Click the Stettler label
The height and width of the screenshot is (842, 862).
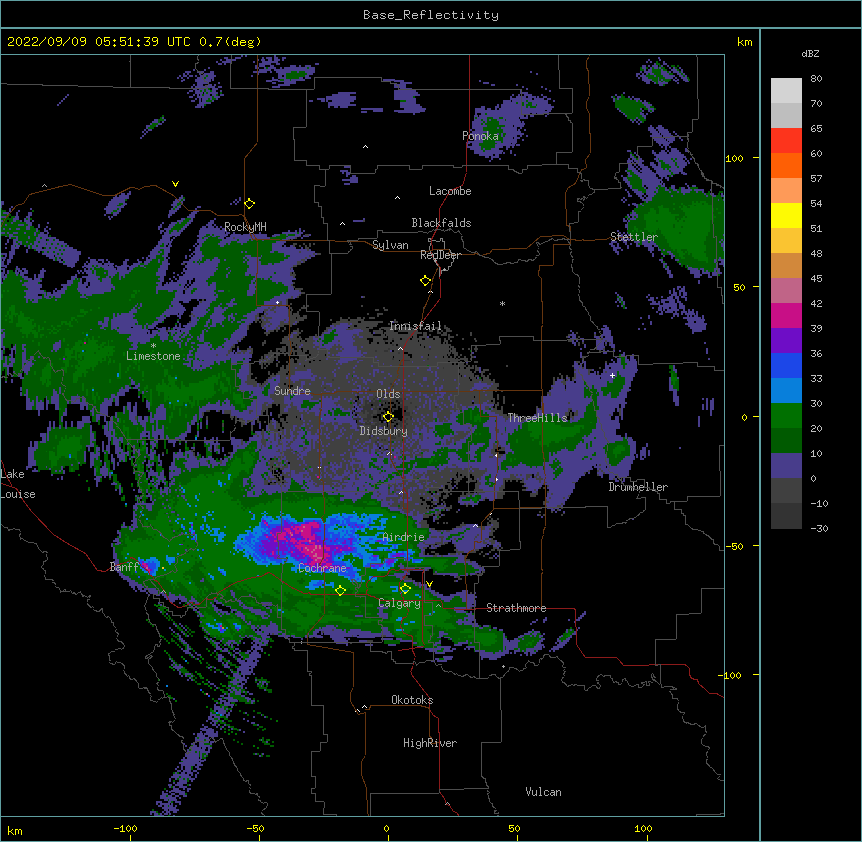point(634,237)
